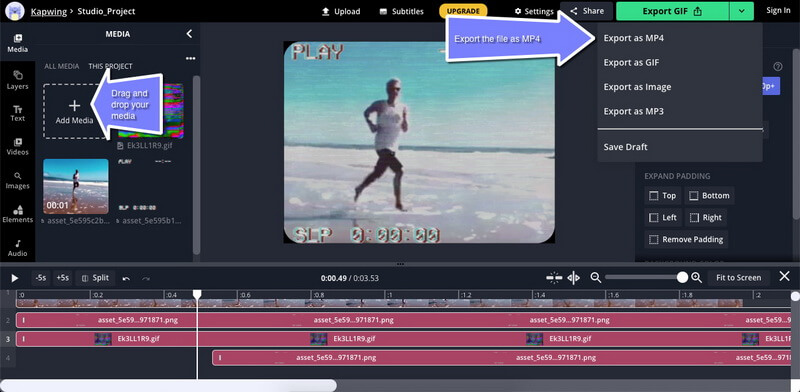The image size is (800, 392).
Task: Open the Elements sidebar panel
Action: 17,214
